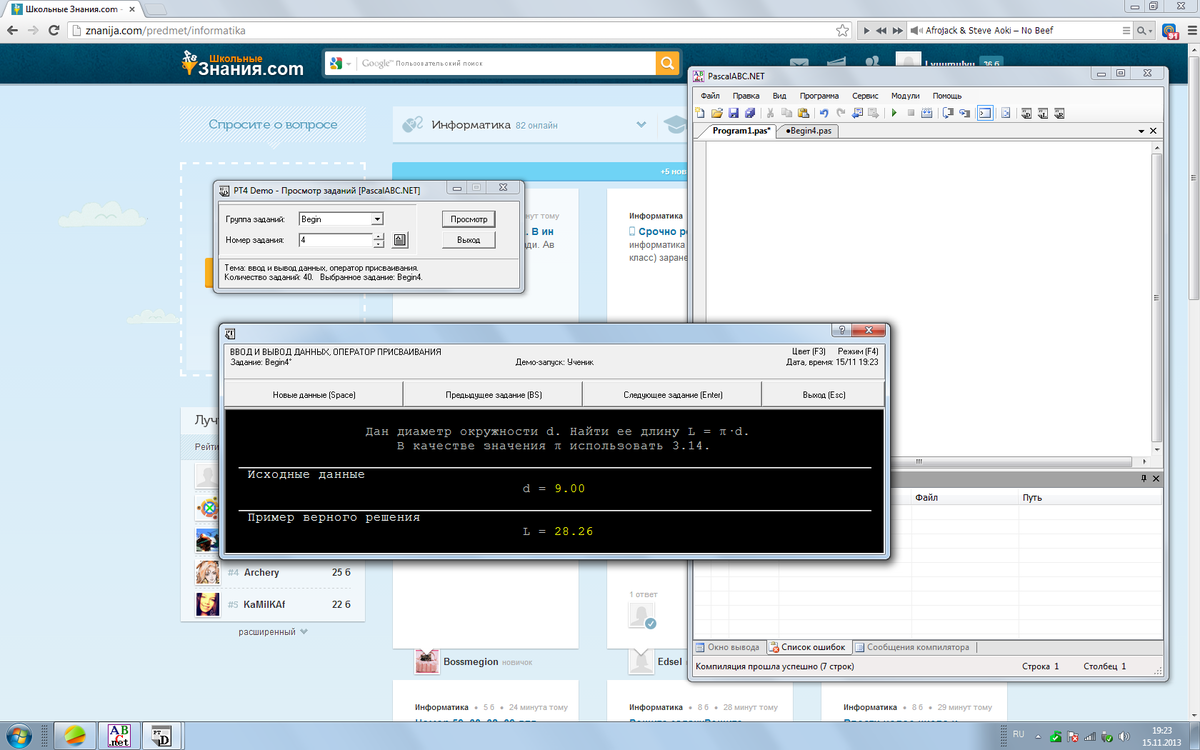Select Сообщения компилятора bottom tab

(x=913, y=647)
